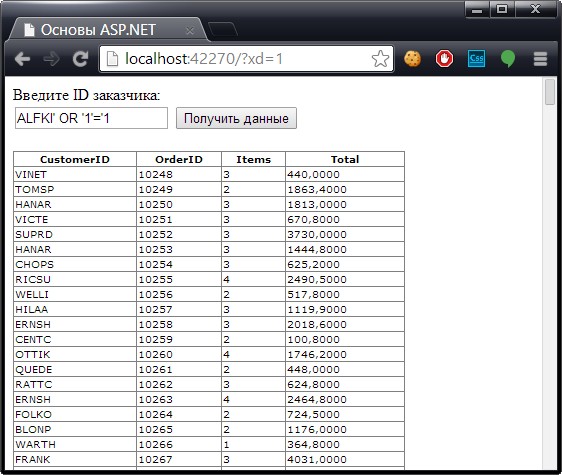
Task: Select the WELLI customer cell
Action: point(75,294)
